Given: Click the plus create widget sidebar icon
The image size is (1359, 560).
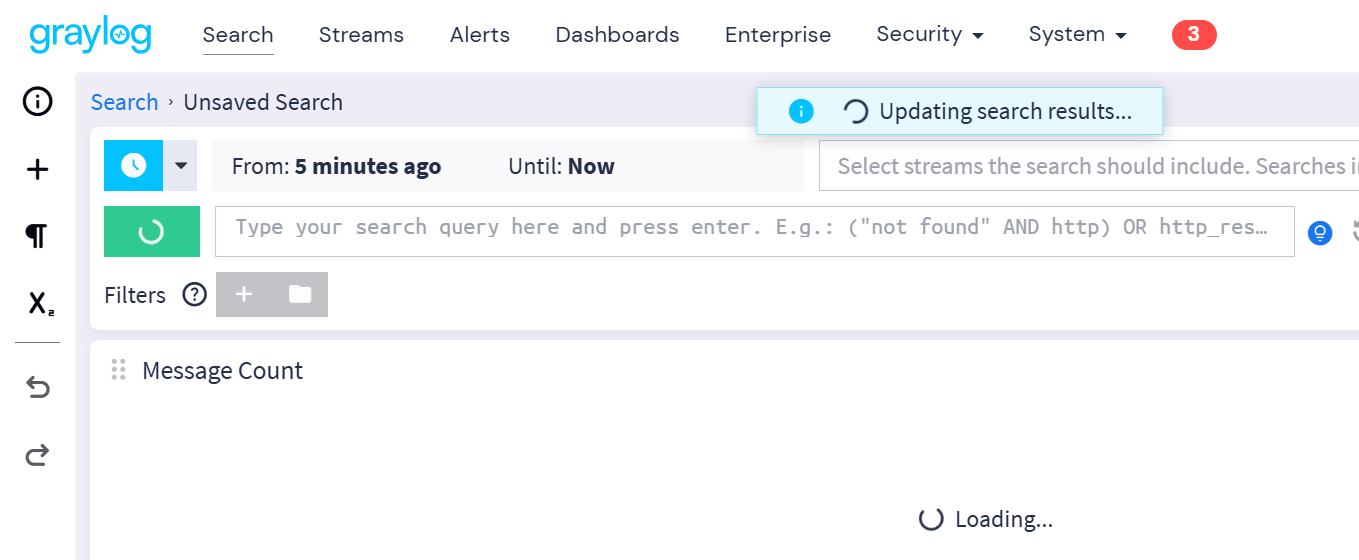Looking at the screenshot, I should point(37,170).
